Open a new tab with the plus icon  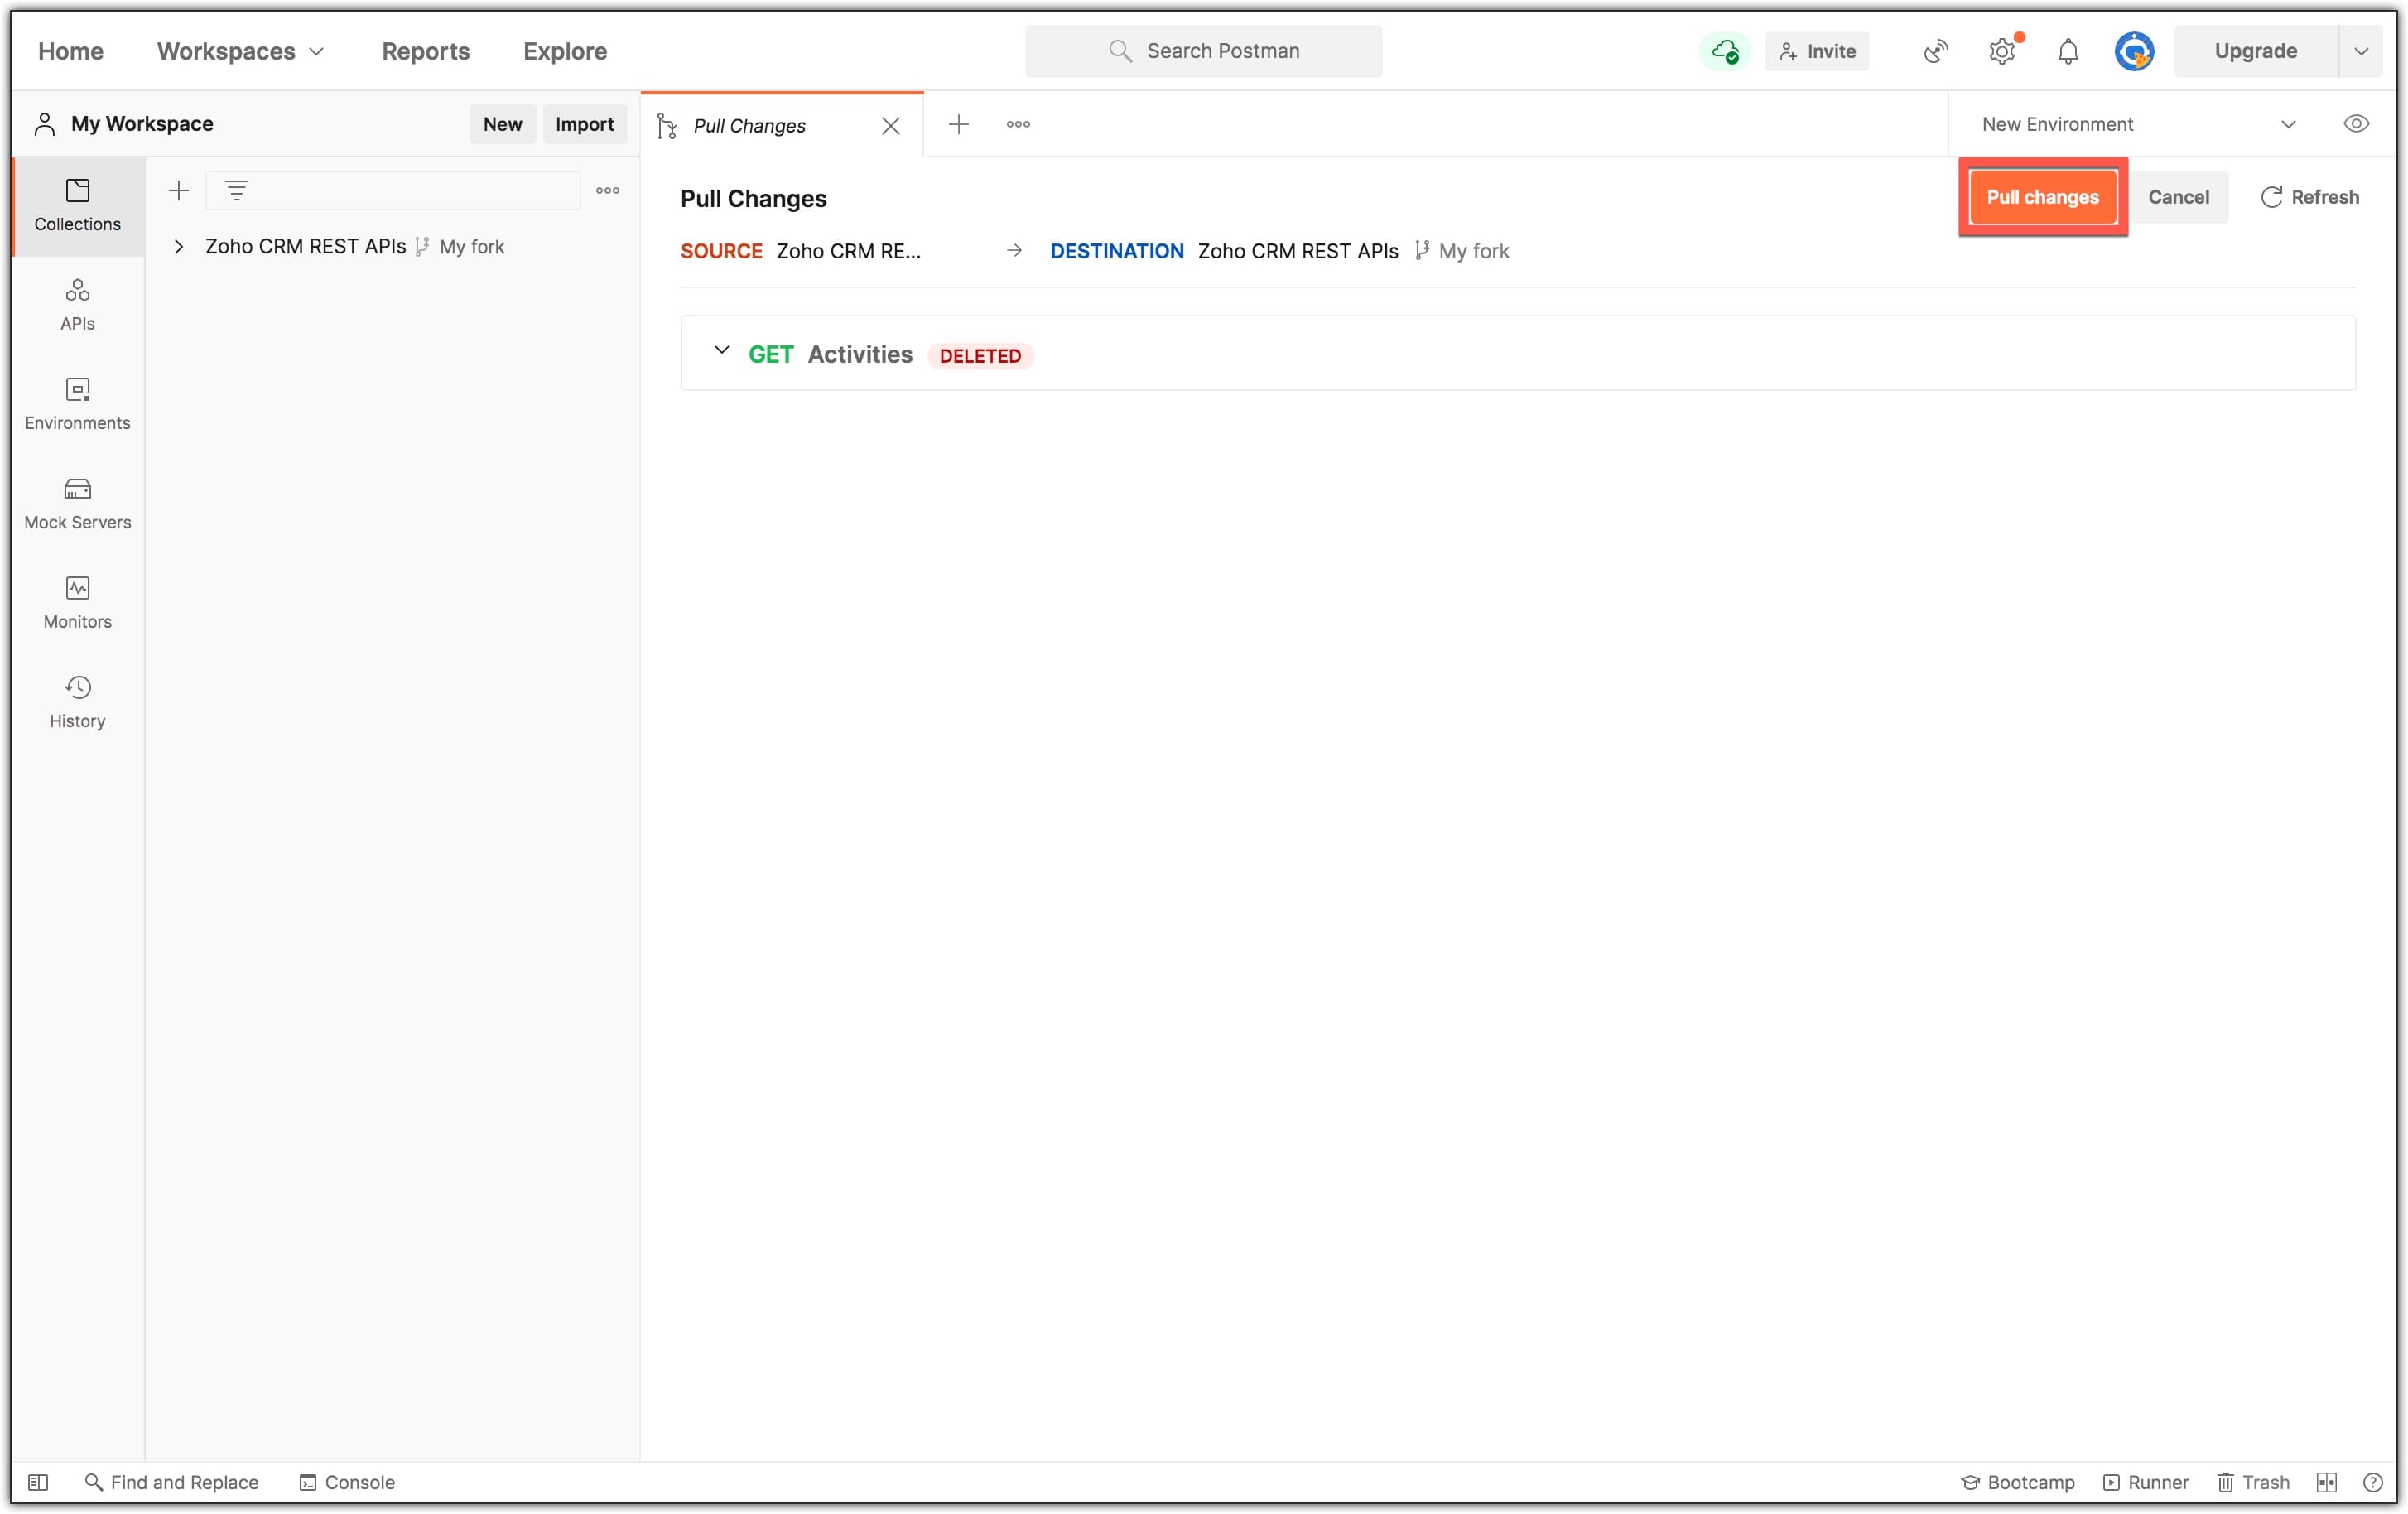[959, 124]
